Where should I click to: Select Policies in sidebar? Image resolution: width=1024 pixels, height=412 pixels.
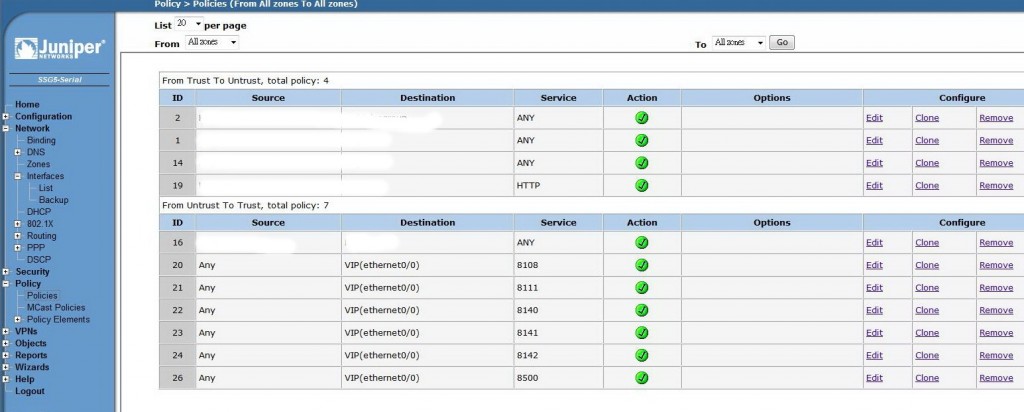(42, 296)
